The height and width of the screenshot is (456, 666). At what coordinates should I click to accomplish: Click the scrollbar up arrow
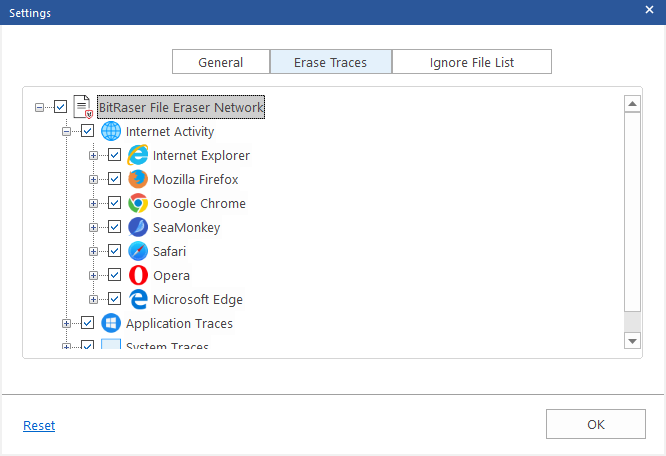point(632,104)
